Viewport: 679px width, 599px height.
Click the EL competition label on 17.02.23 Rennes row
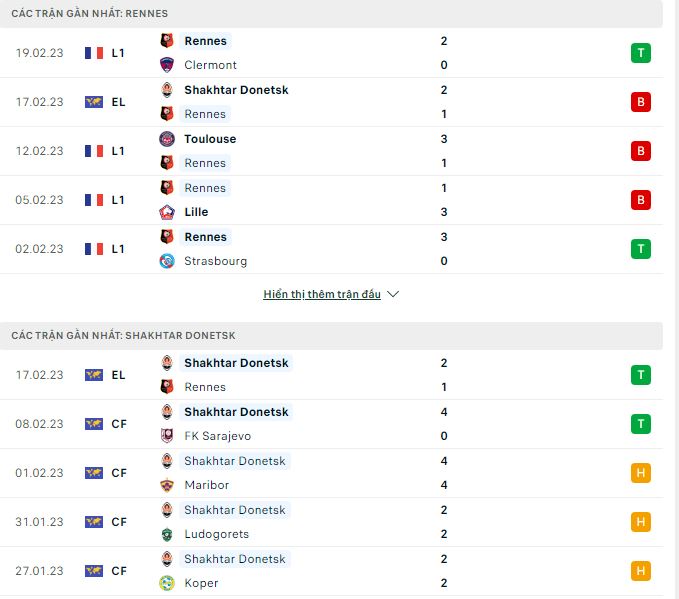click(118, 102)
